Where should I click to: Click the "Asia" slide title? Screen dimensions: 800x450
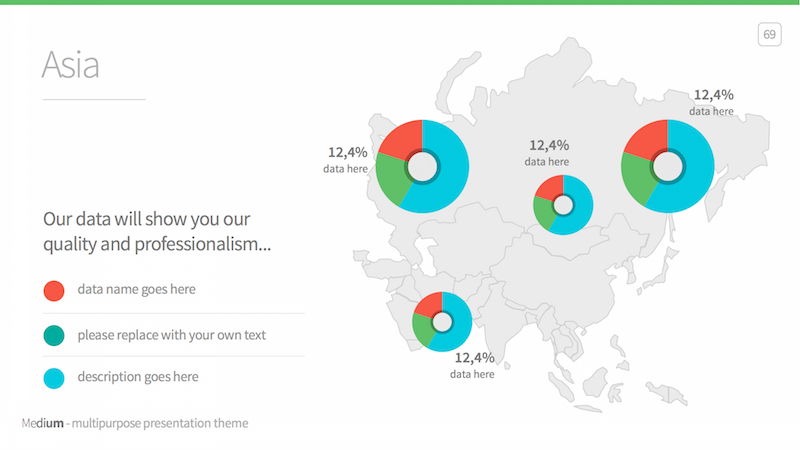pyautogui.click(x=70, y=65)
